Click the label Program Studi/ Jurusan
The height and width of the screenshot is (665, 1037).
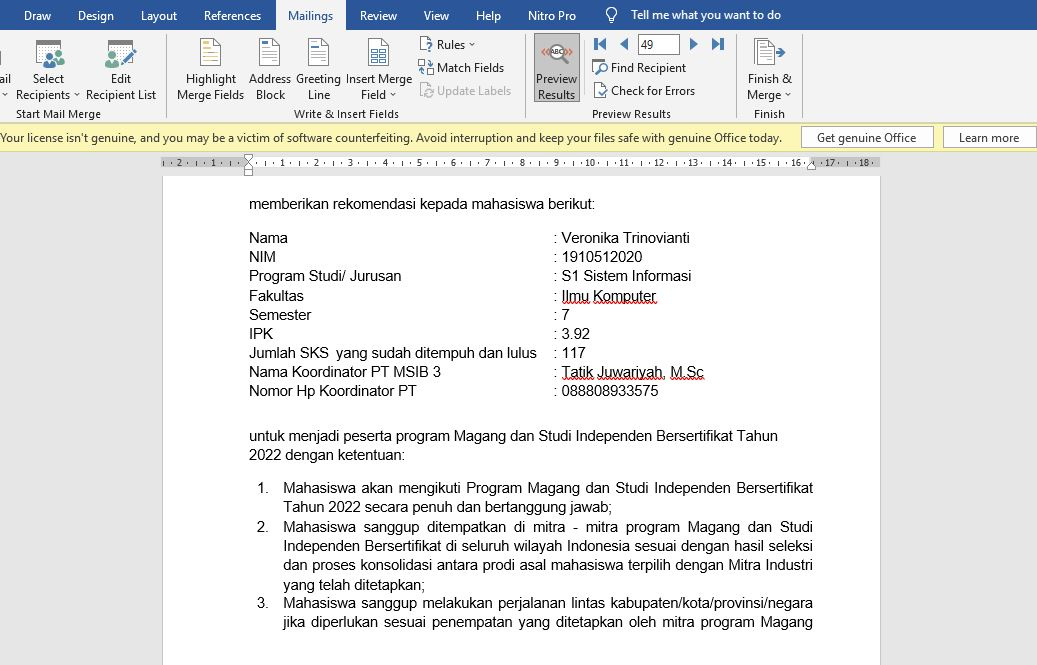pos(325,276)
